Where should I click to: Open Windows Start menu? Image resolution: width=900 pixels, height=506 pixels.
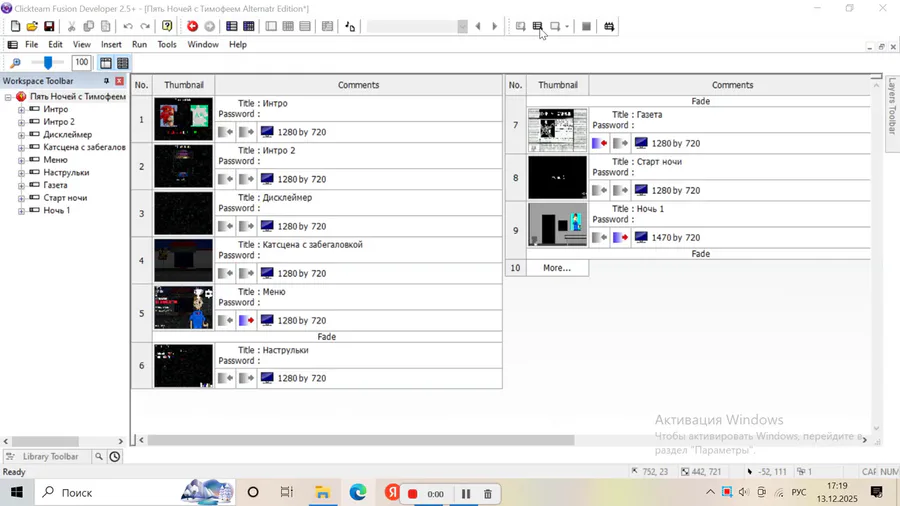17,493
